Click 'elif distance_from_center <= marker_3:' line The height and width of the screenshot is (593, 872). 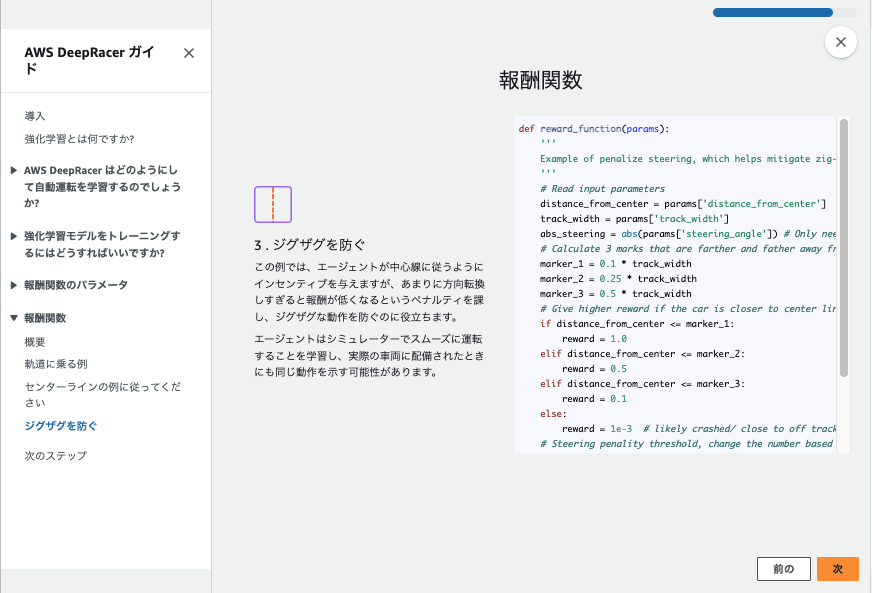(x=642, y=384)
